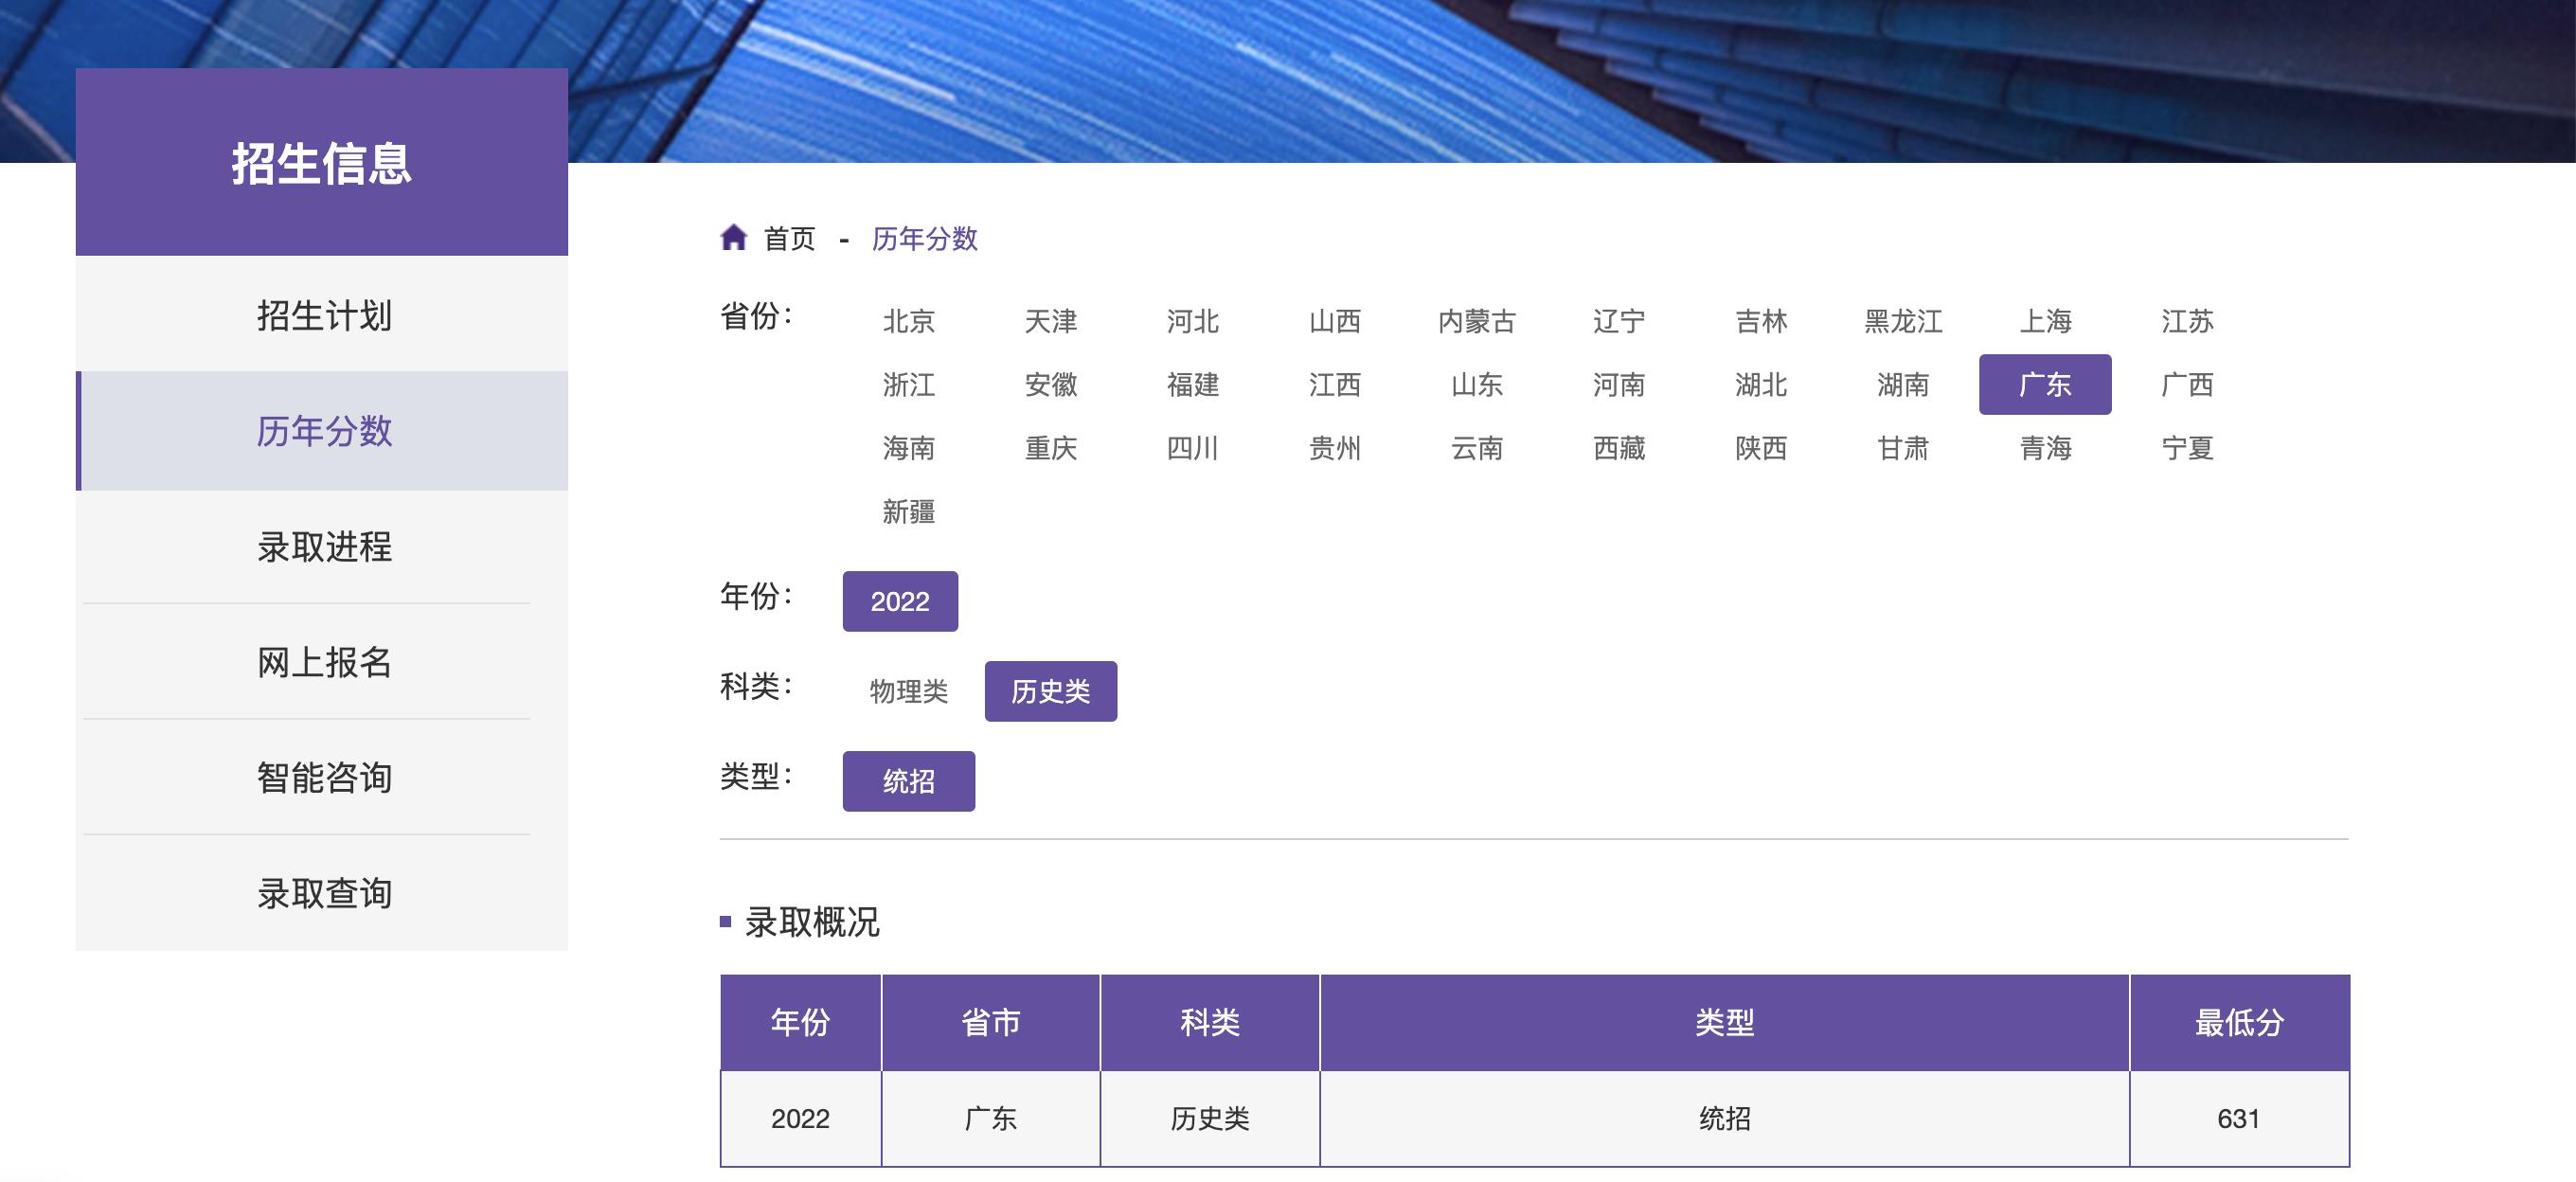This screenshot has height=1182, width=2576.
Task: Choose 福建 province filter
Action: pyautogui.click(x=1192, y=384)
